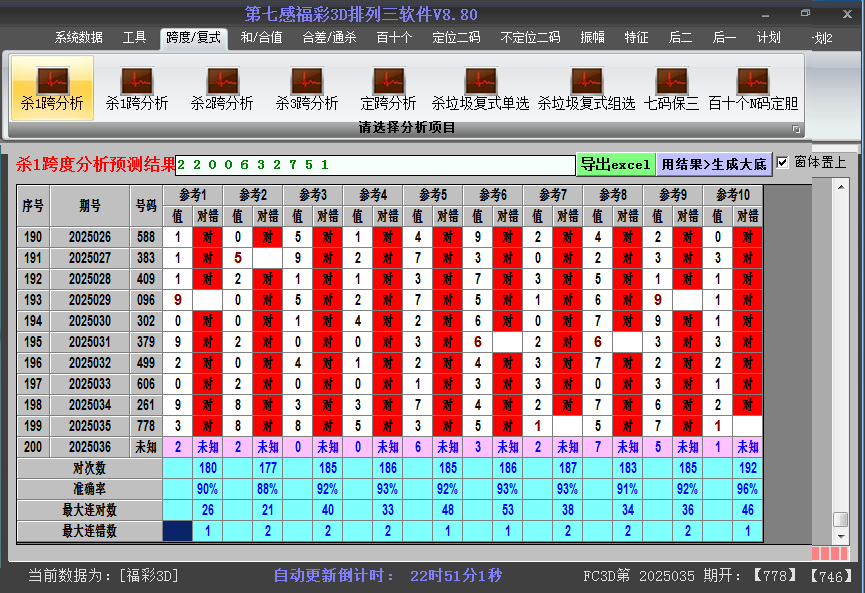
Task: Switch to the 和/合值 tab
Action: click(x=261, y=38)
